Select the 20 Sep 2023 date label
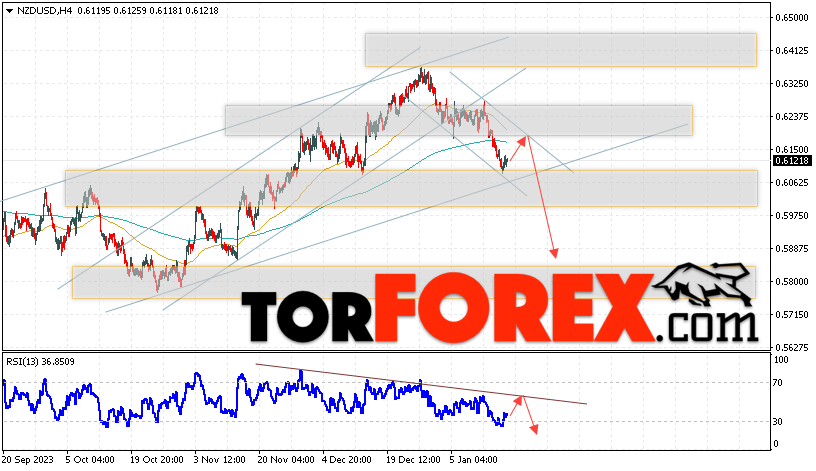Screen dimensions: 816x471 (x=28, y=460)
